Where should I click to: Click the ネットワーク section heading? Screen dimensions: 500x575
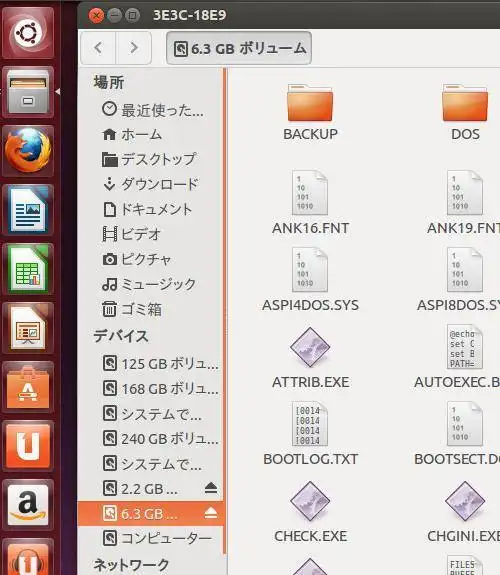point(131,565)
